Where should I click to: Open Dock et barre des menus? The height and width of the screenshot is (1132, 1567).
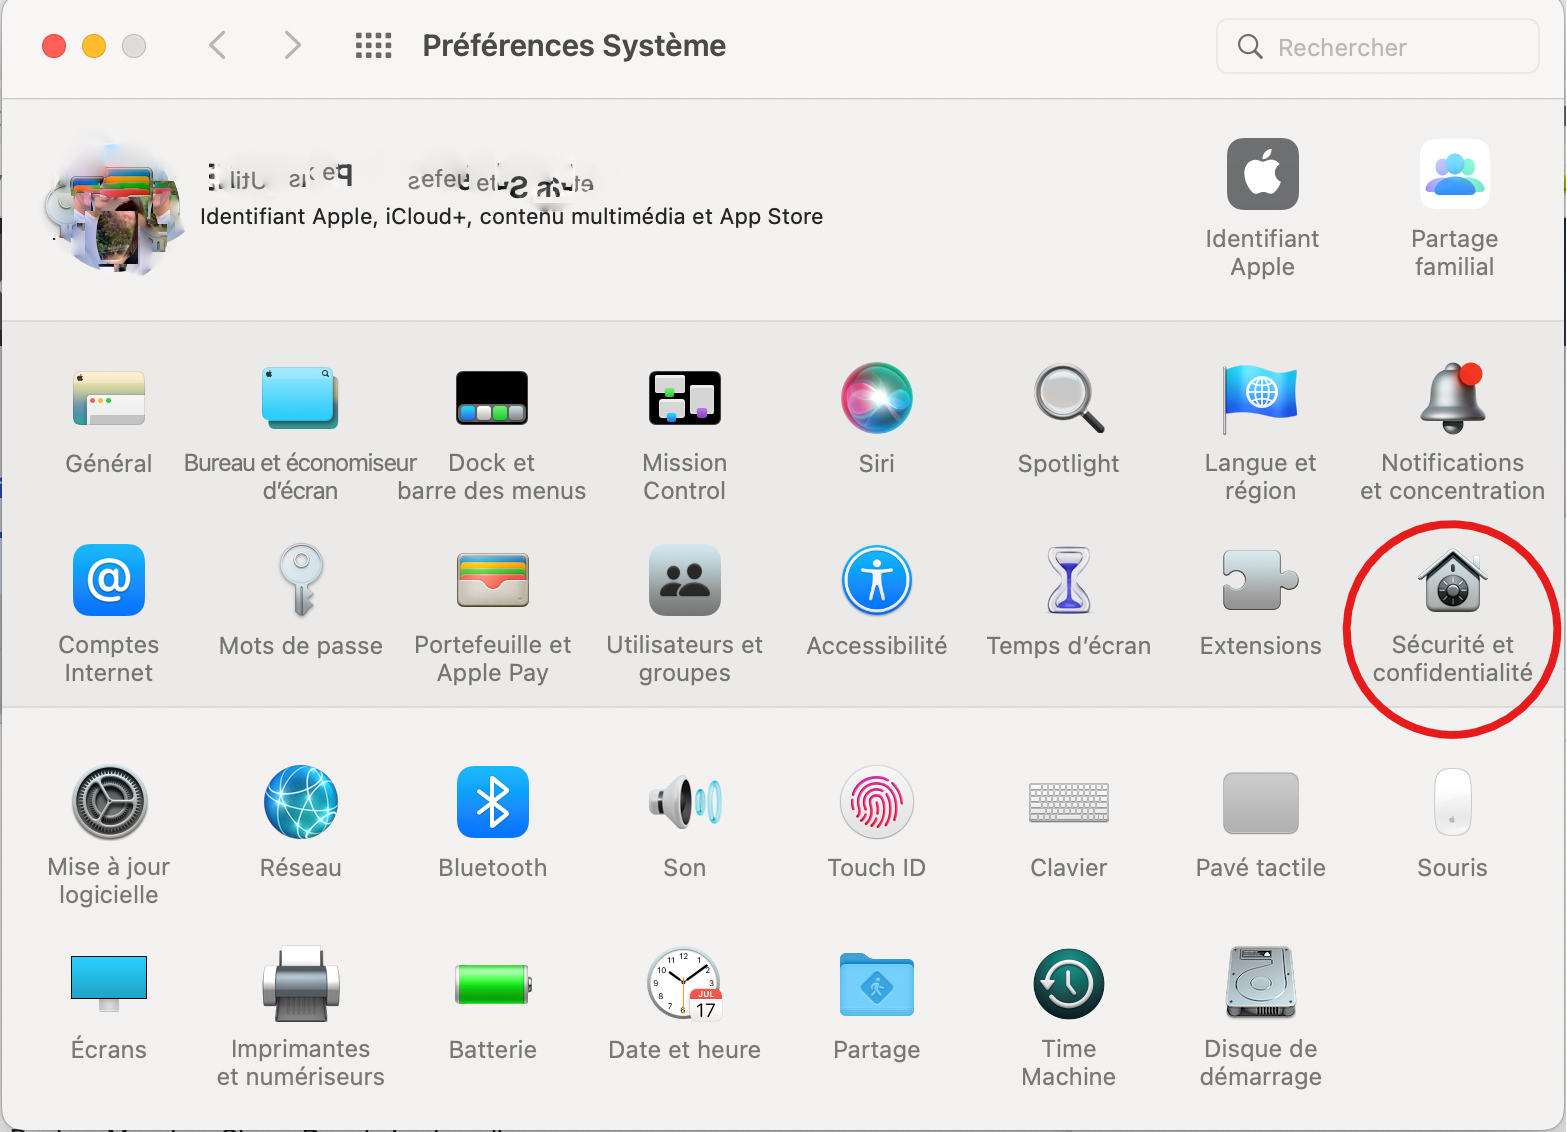(x=492, y=399)
